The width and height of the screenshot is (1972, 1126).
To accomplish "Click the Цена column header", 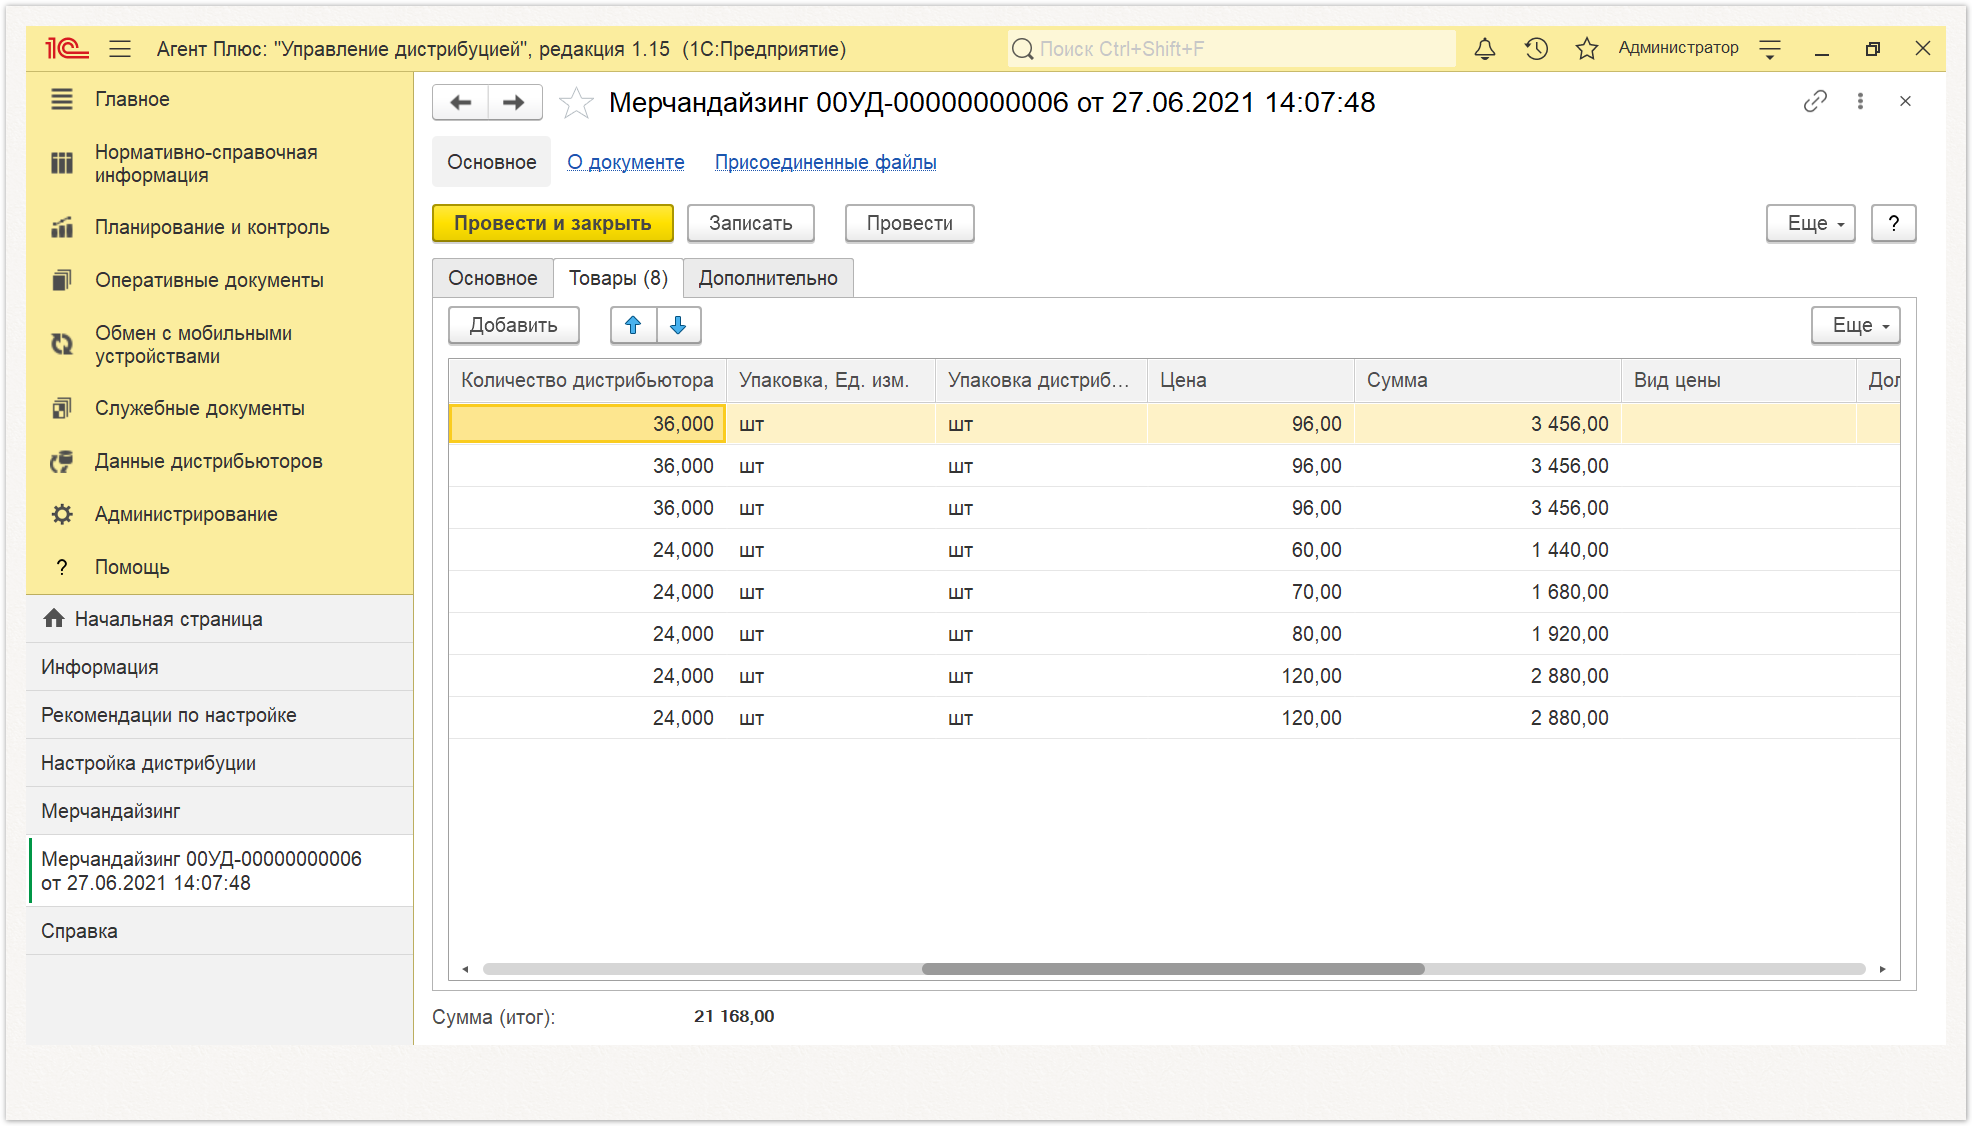I will (1250, 380).
